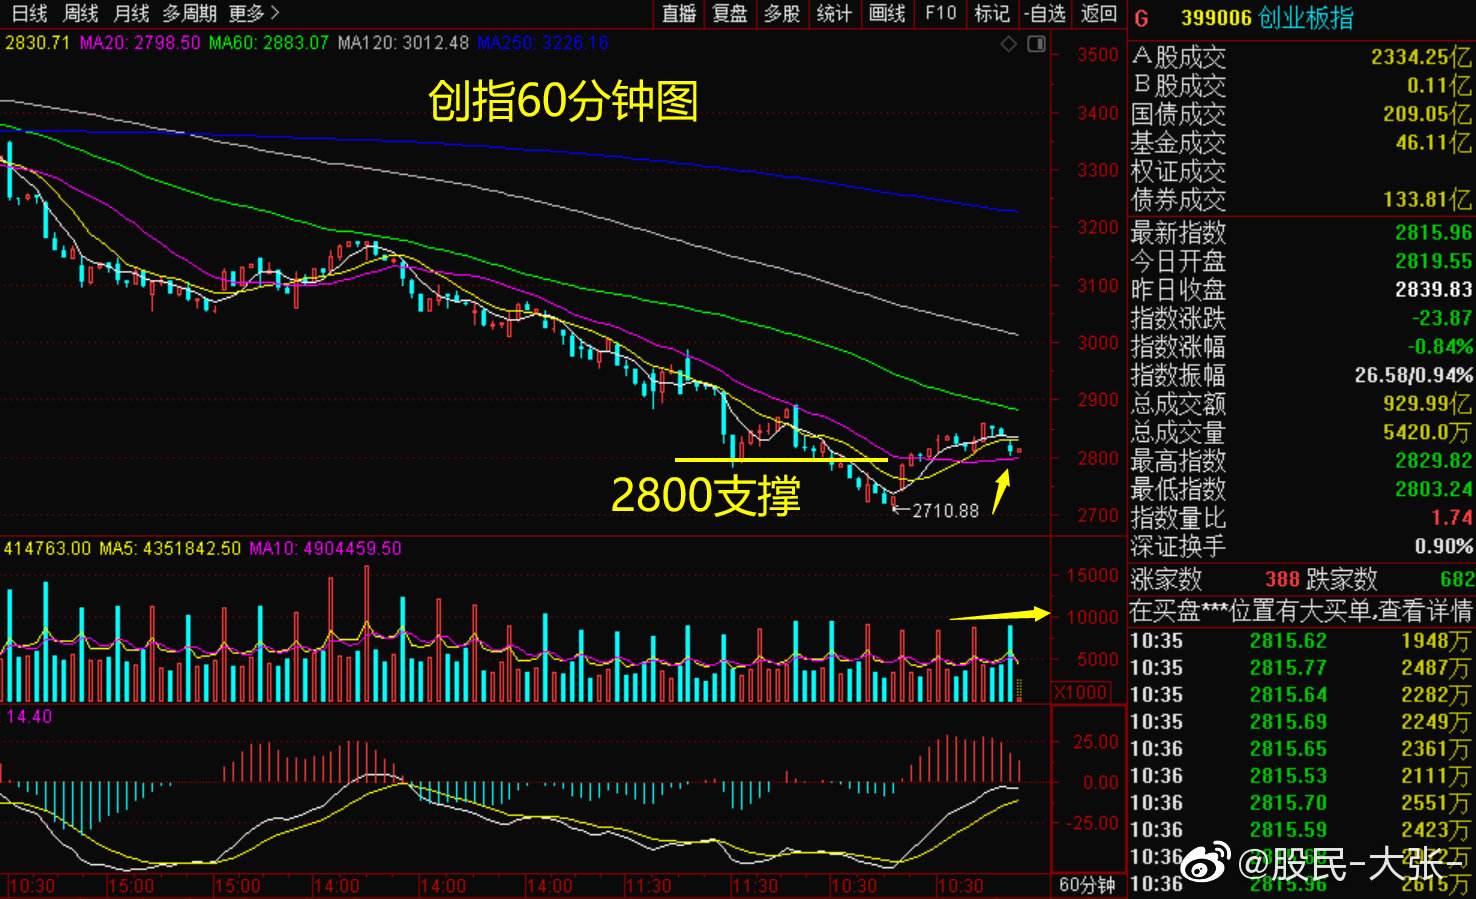Select the stock name 创业板指
Screen dimensions: 1476x899
pyautogui.click(x=1306, y=18)
